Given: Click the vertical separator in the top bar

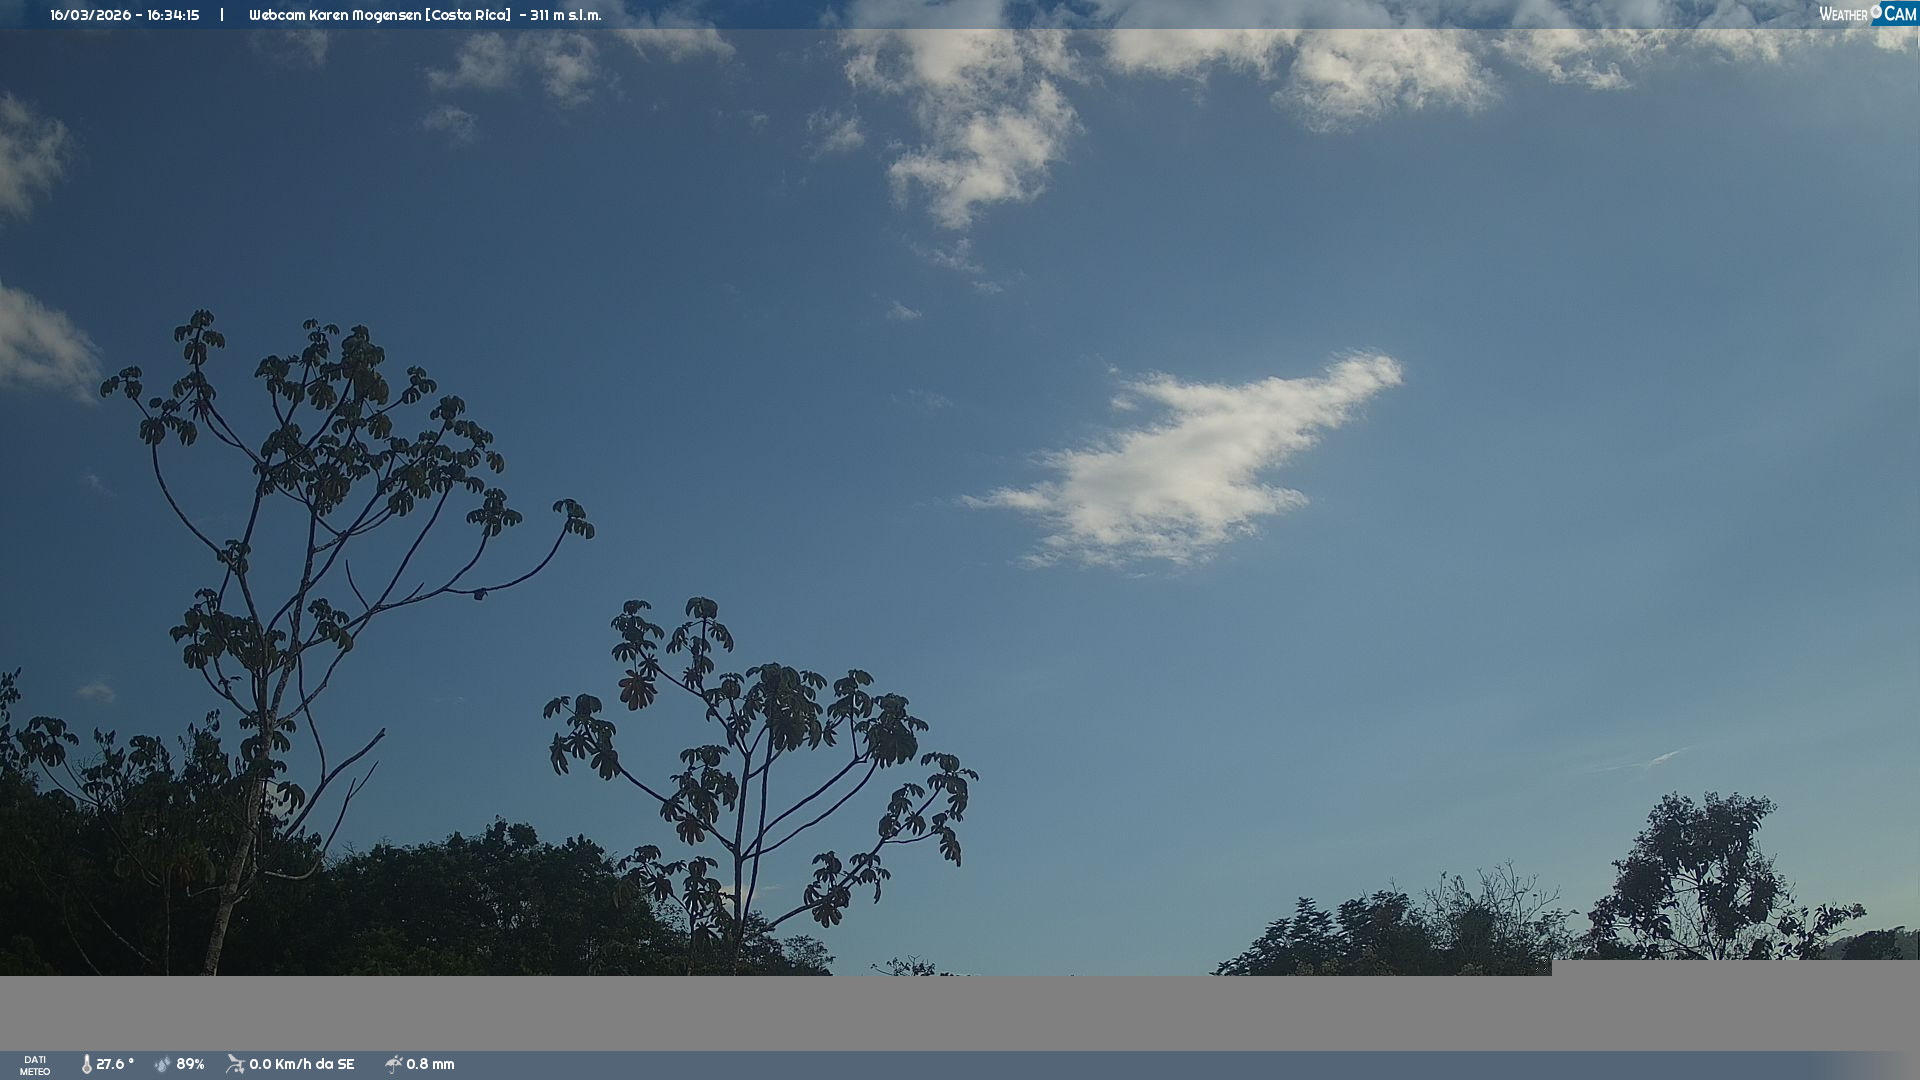Looking at the screenshot, I should click(222, 15).
